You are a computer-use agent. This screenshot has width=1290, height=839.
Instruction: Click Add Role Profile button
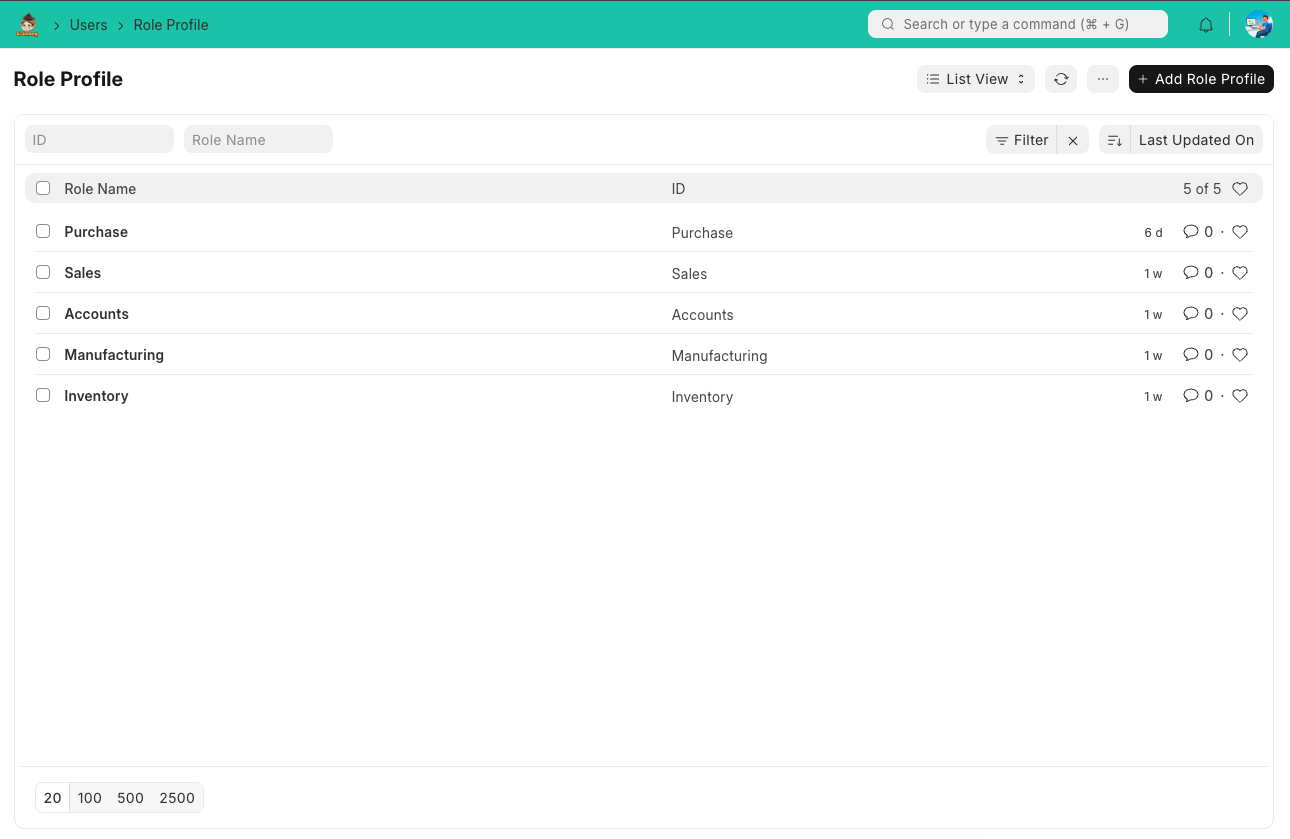pos(1201,79)
